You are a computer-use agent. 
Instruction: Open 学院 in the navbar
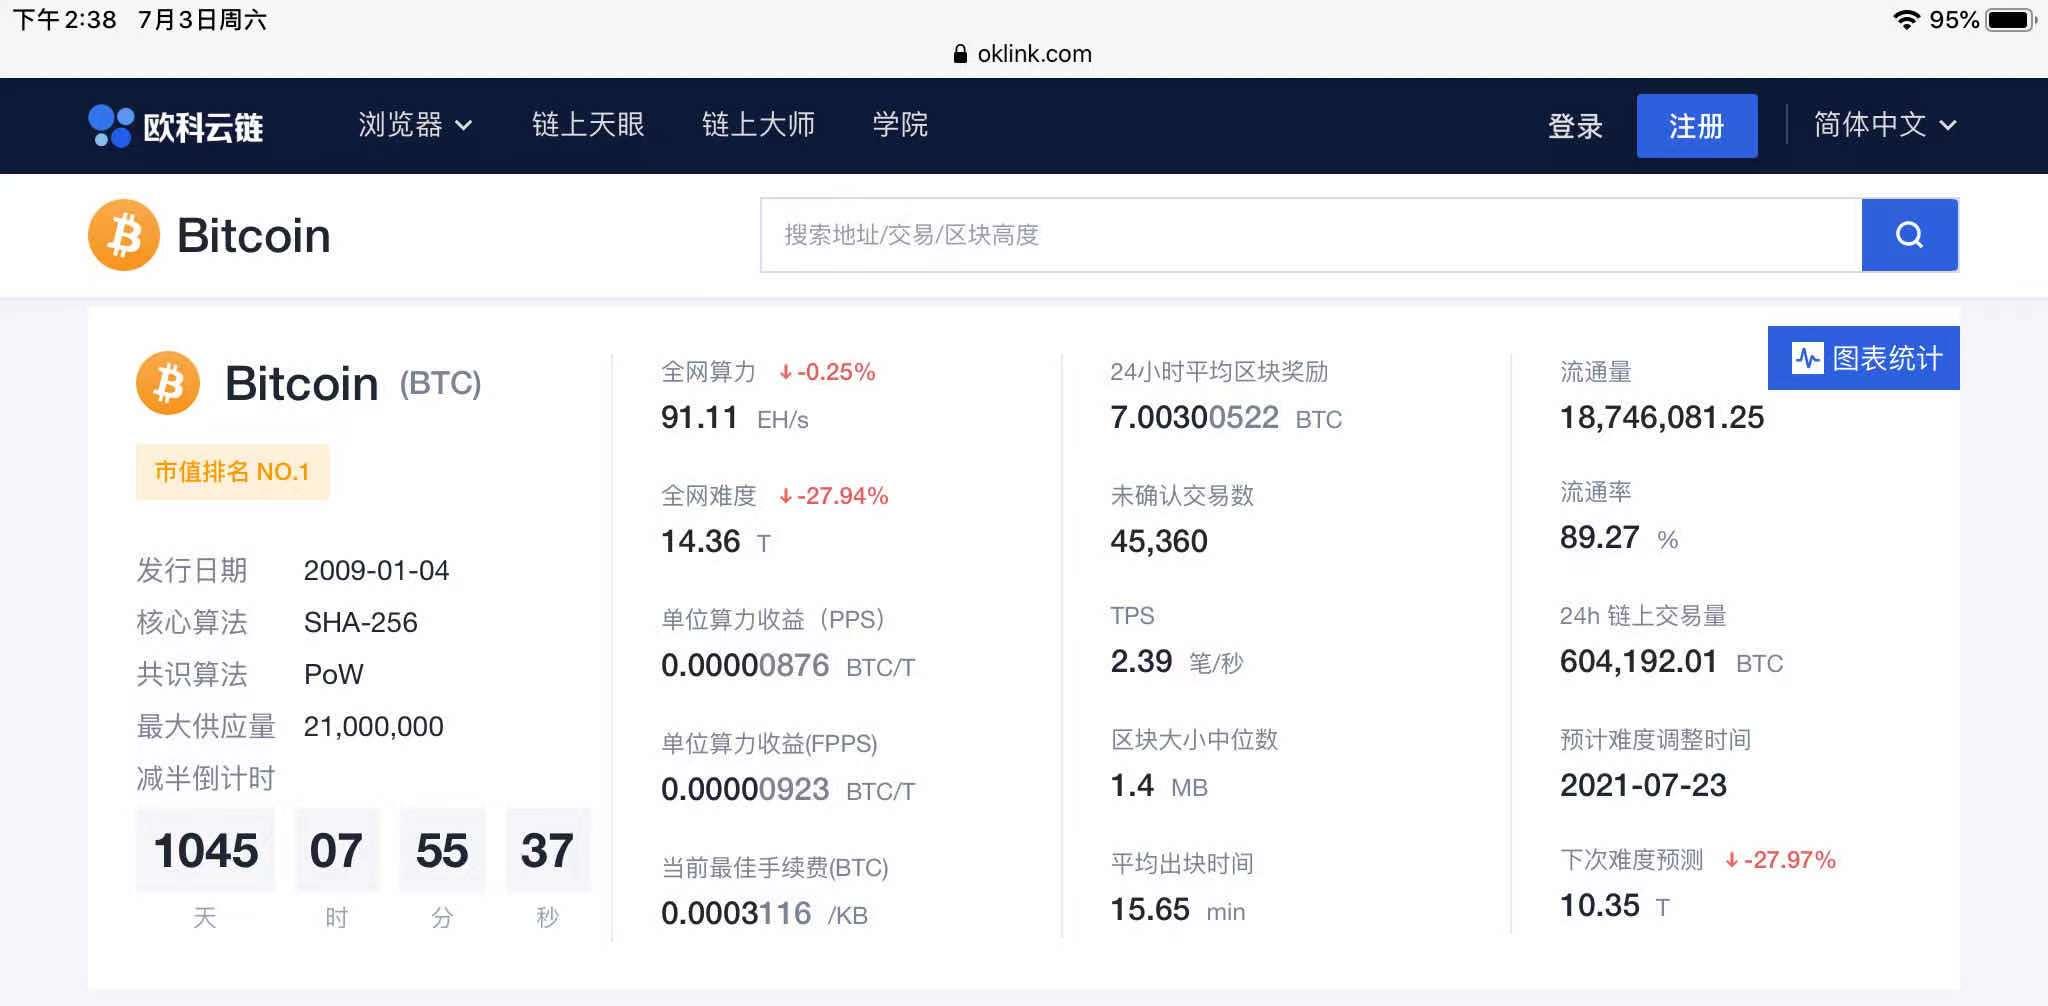point(900,125)
